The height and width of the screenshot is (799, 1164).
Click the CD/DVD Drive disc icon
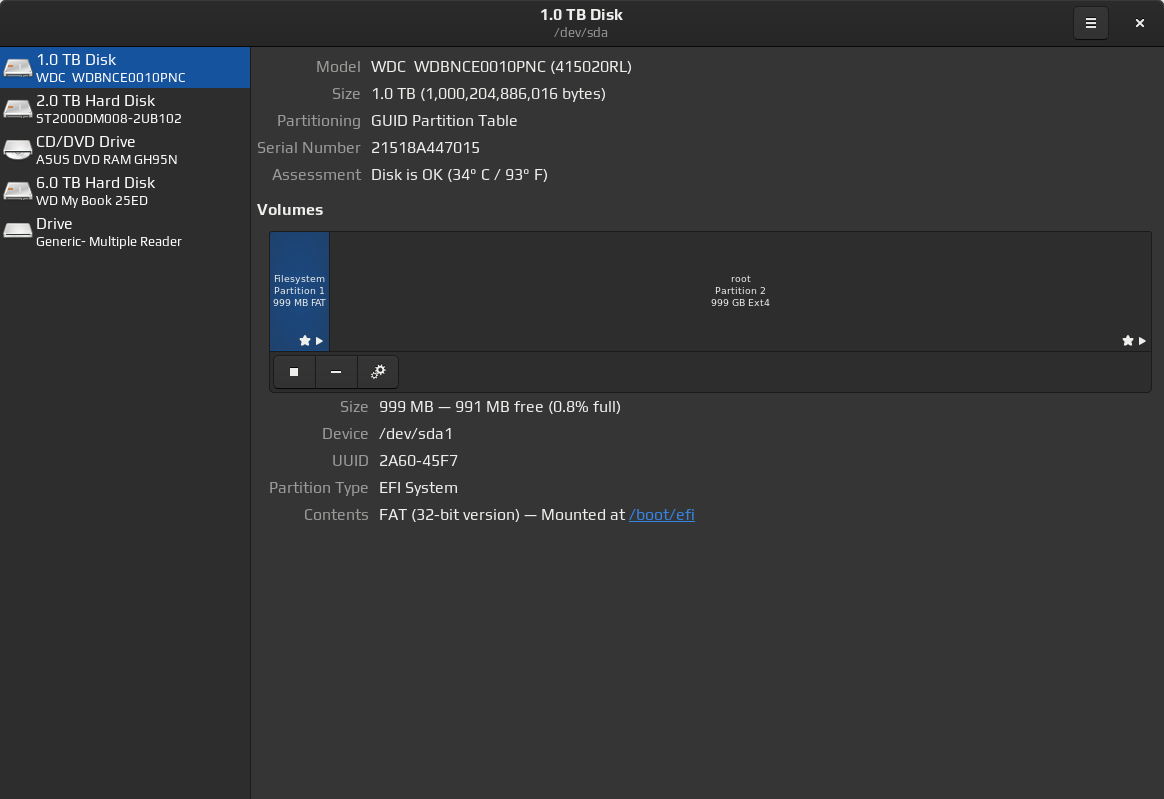point(18,150)
